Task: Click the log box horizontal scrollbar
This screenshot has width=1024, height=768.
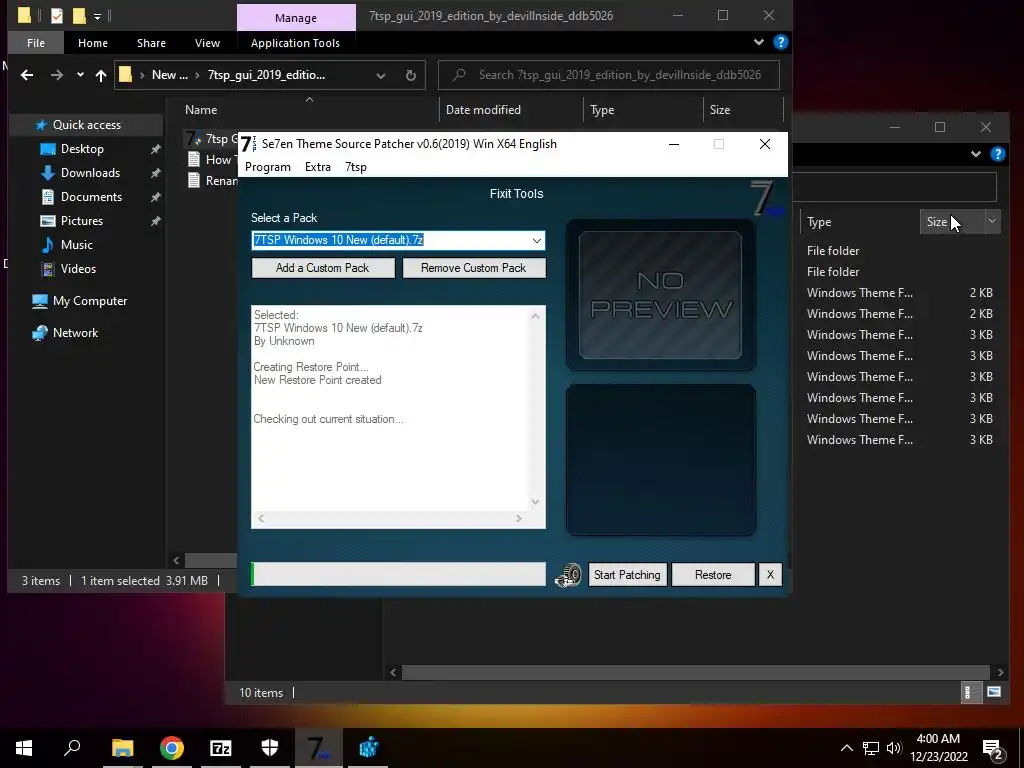Action: pos(390,518)
